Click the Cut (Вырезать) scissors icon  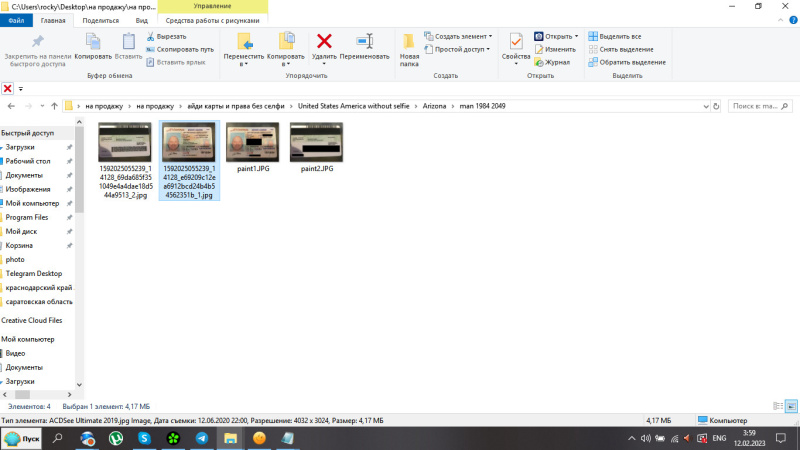point(151,36)
